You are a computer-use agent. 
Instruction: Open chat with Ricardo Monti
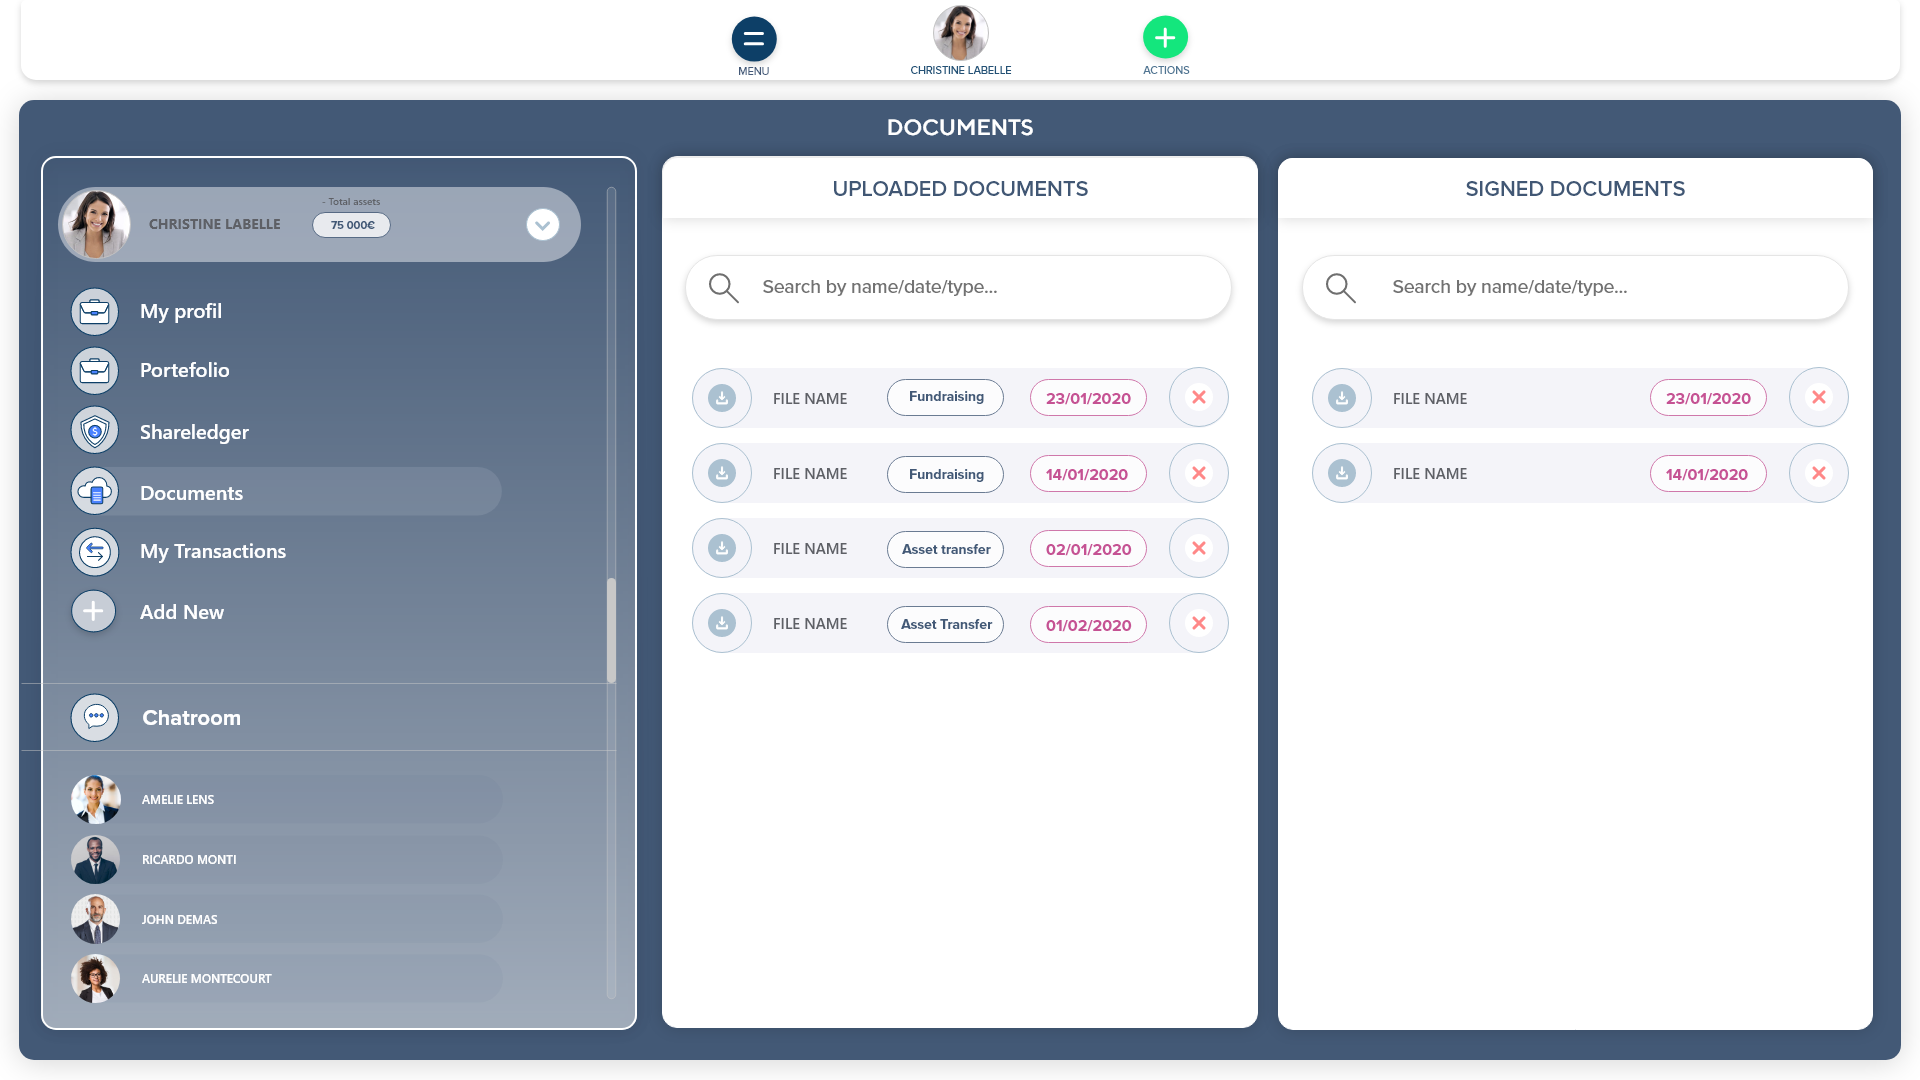click(x=189, y=859)
